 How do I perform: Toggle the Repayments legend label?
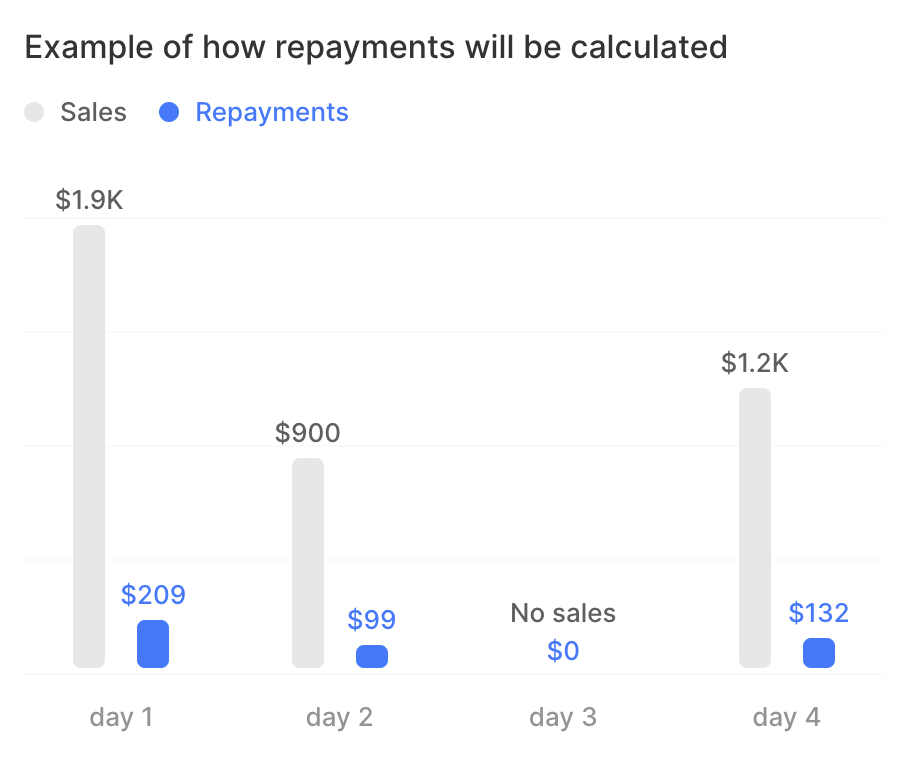click(272, 112)
